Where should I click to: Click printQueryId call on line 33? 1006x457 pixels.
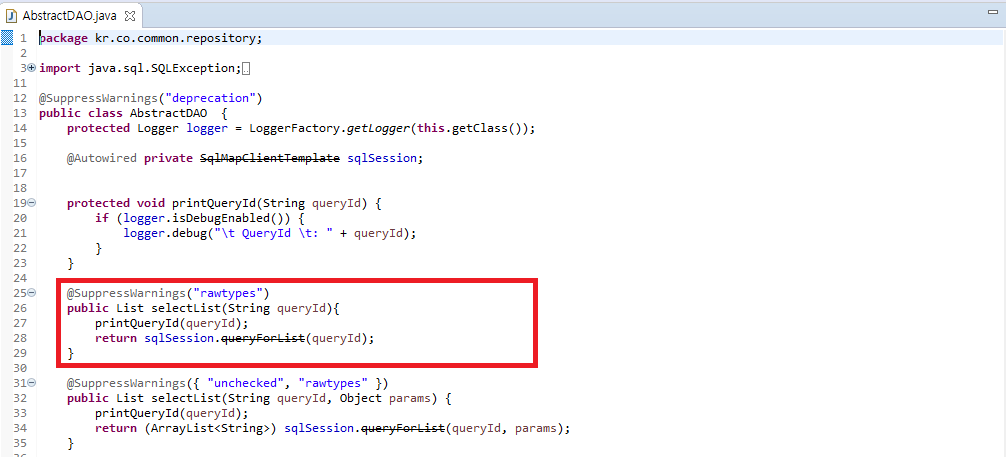[x=137, y=413]
